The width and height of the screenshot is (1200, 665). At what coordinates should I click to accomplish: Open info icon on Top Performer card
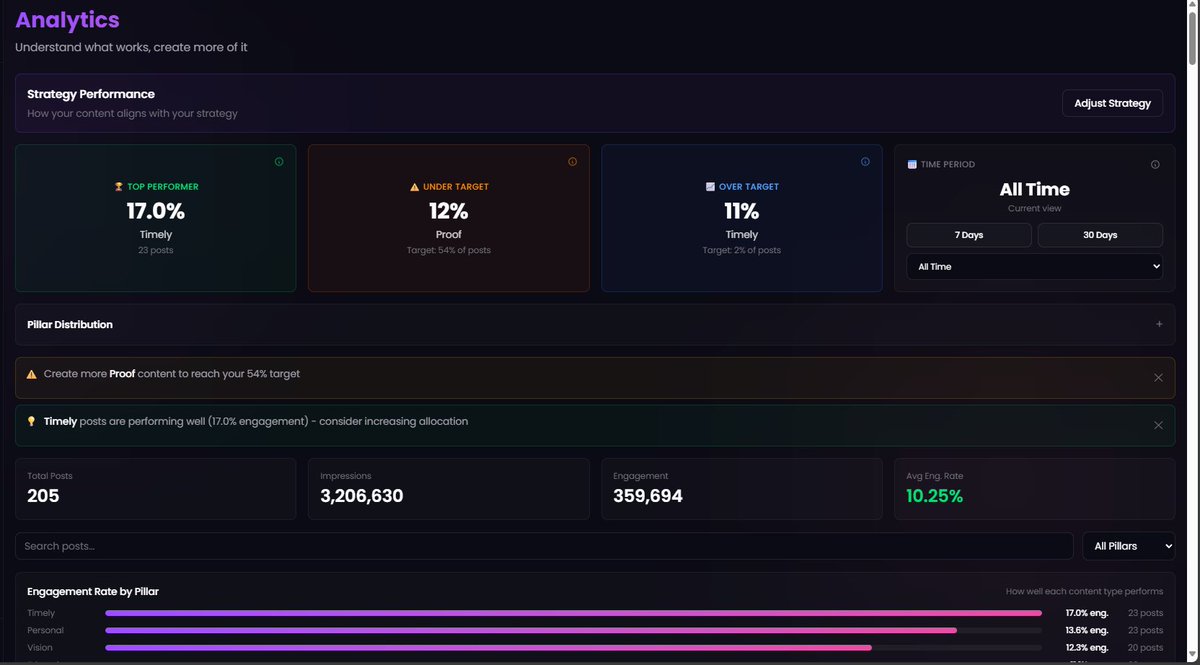click(x=279, y=162)
